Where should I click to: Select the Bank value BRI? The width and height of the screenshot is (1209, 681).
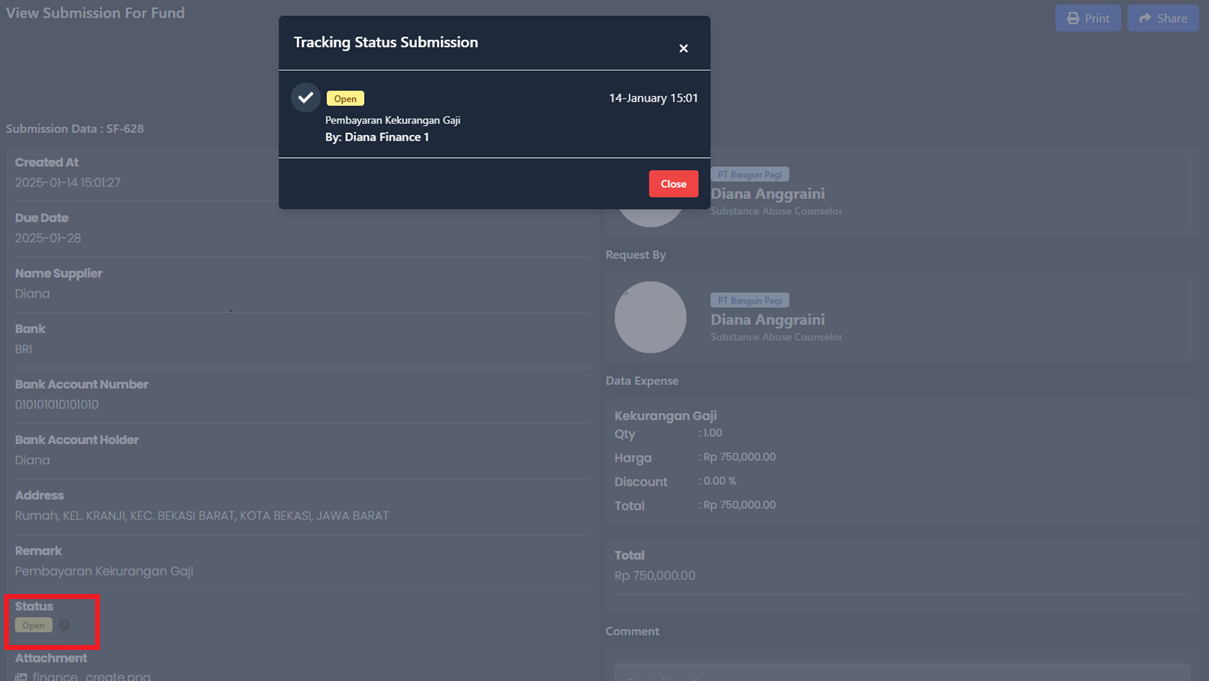[24, 349]
